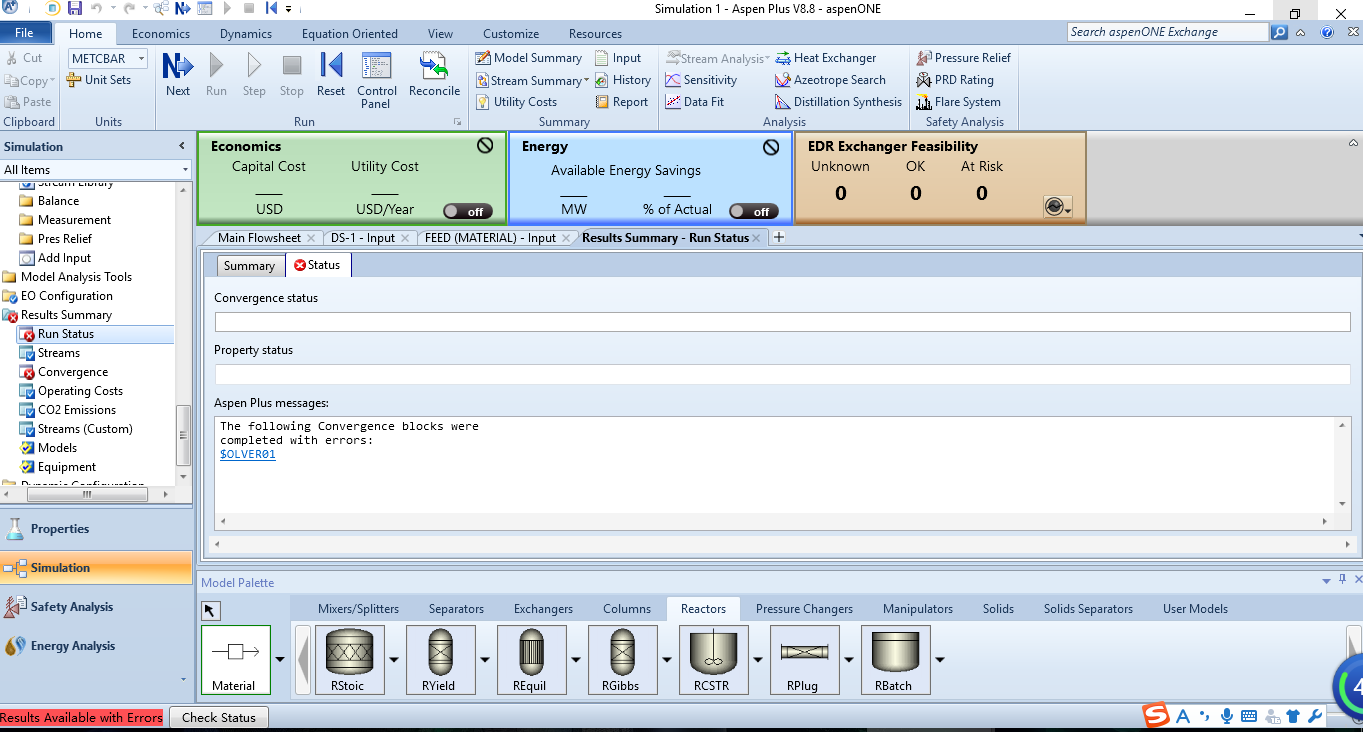View the run History
This screenshot has width=1363, height=732.
tap(622, 80)
